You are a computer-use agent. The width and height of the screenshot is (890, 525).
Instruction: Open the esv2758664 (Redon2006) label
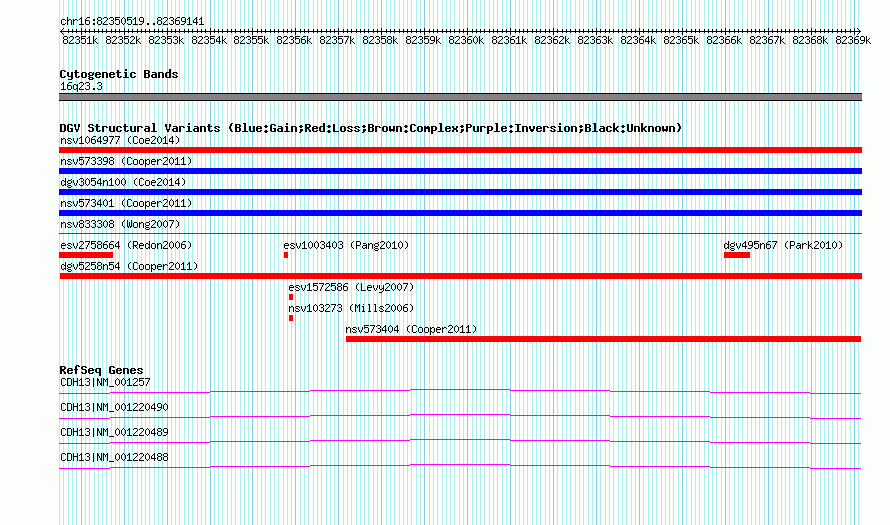(x=126, y=245)
